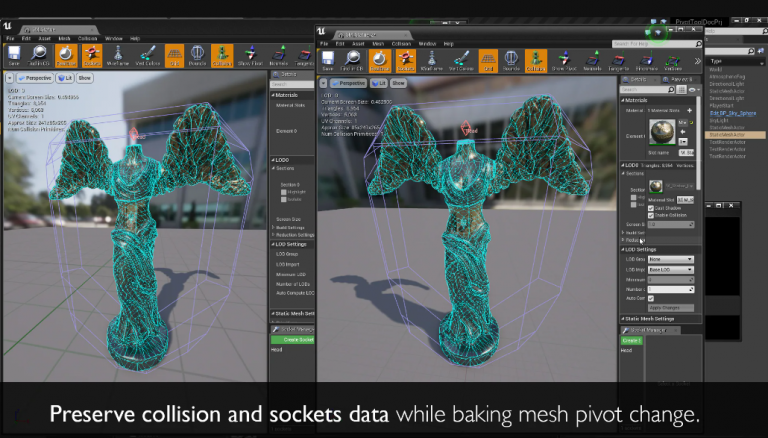The image size is (768, 438).
Task: Select Head socket in right Socket Manager
Action: coord(626,350)
